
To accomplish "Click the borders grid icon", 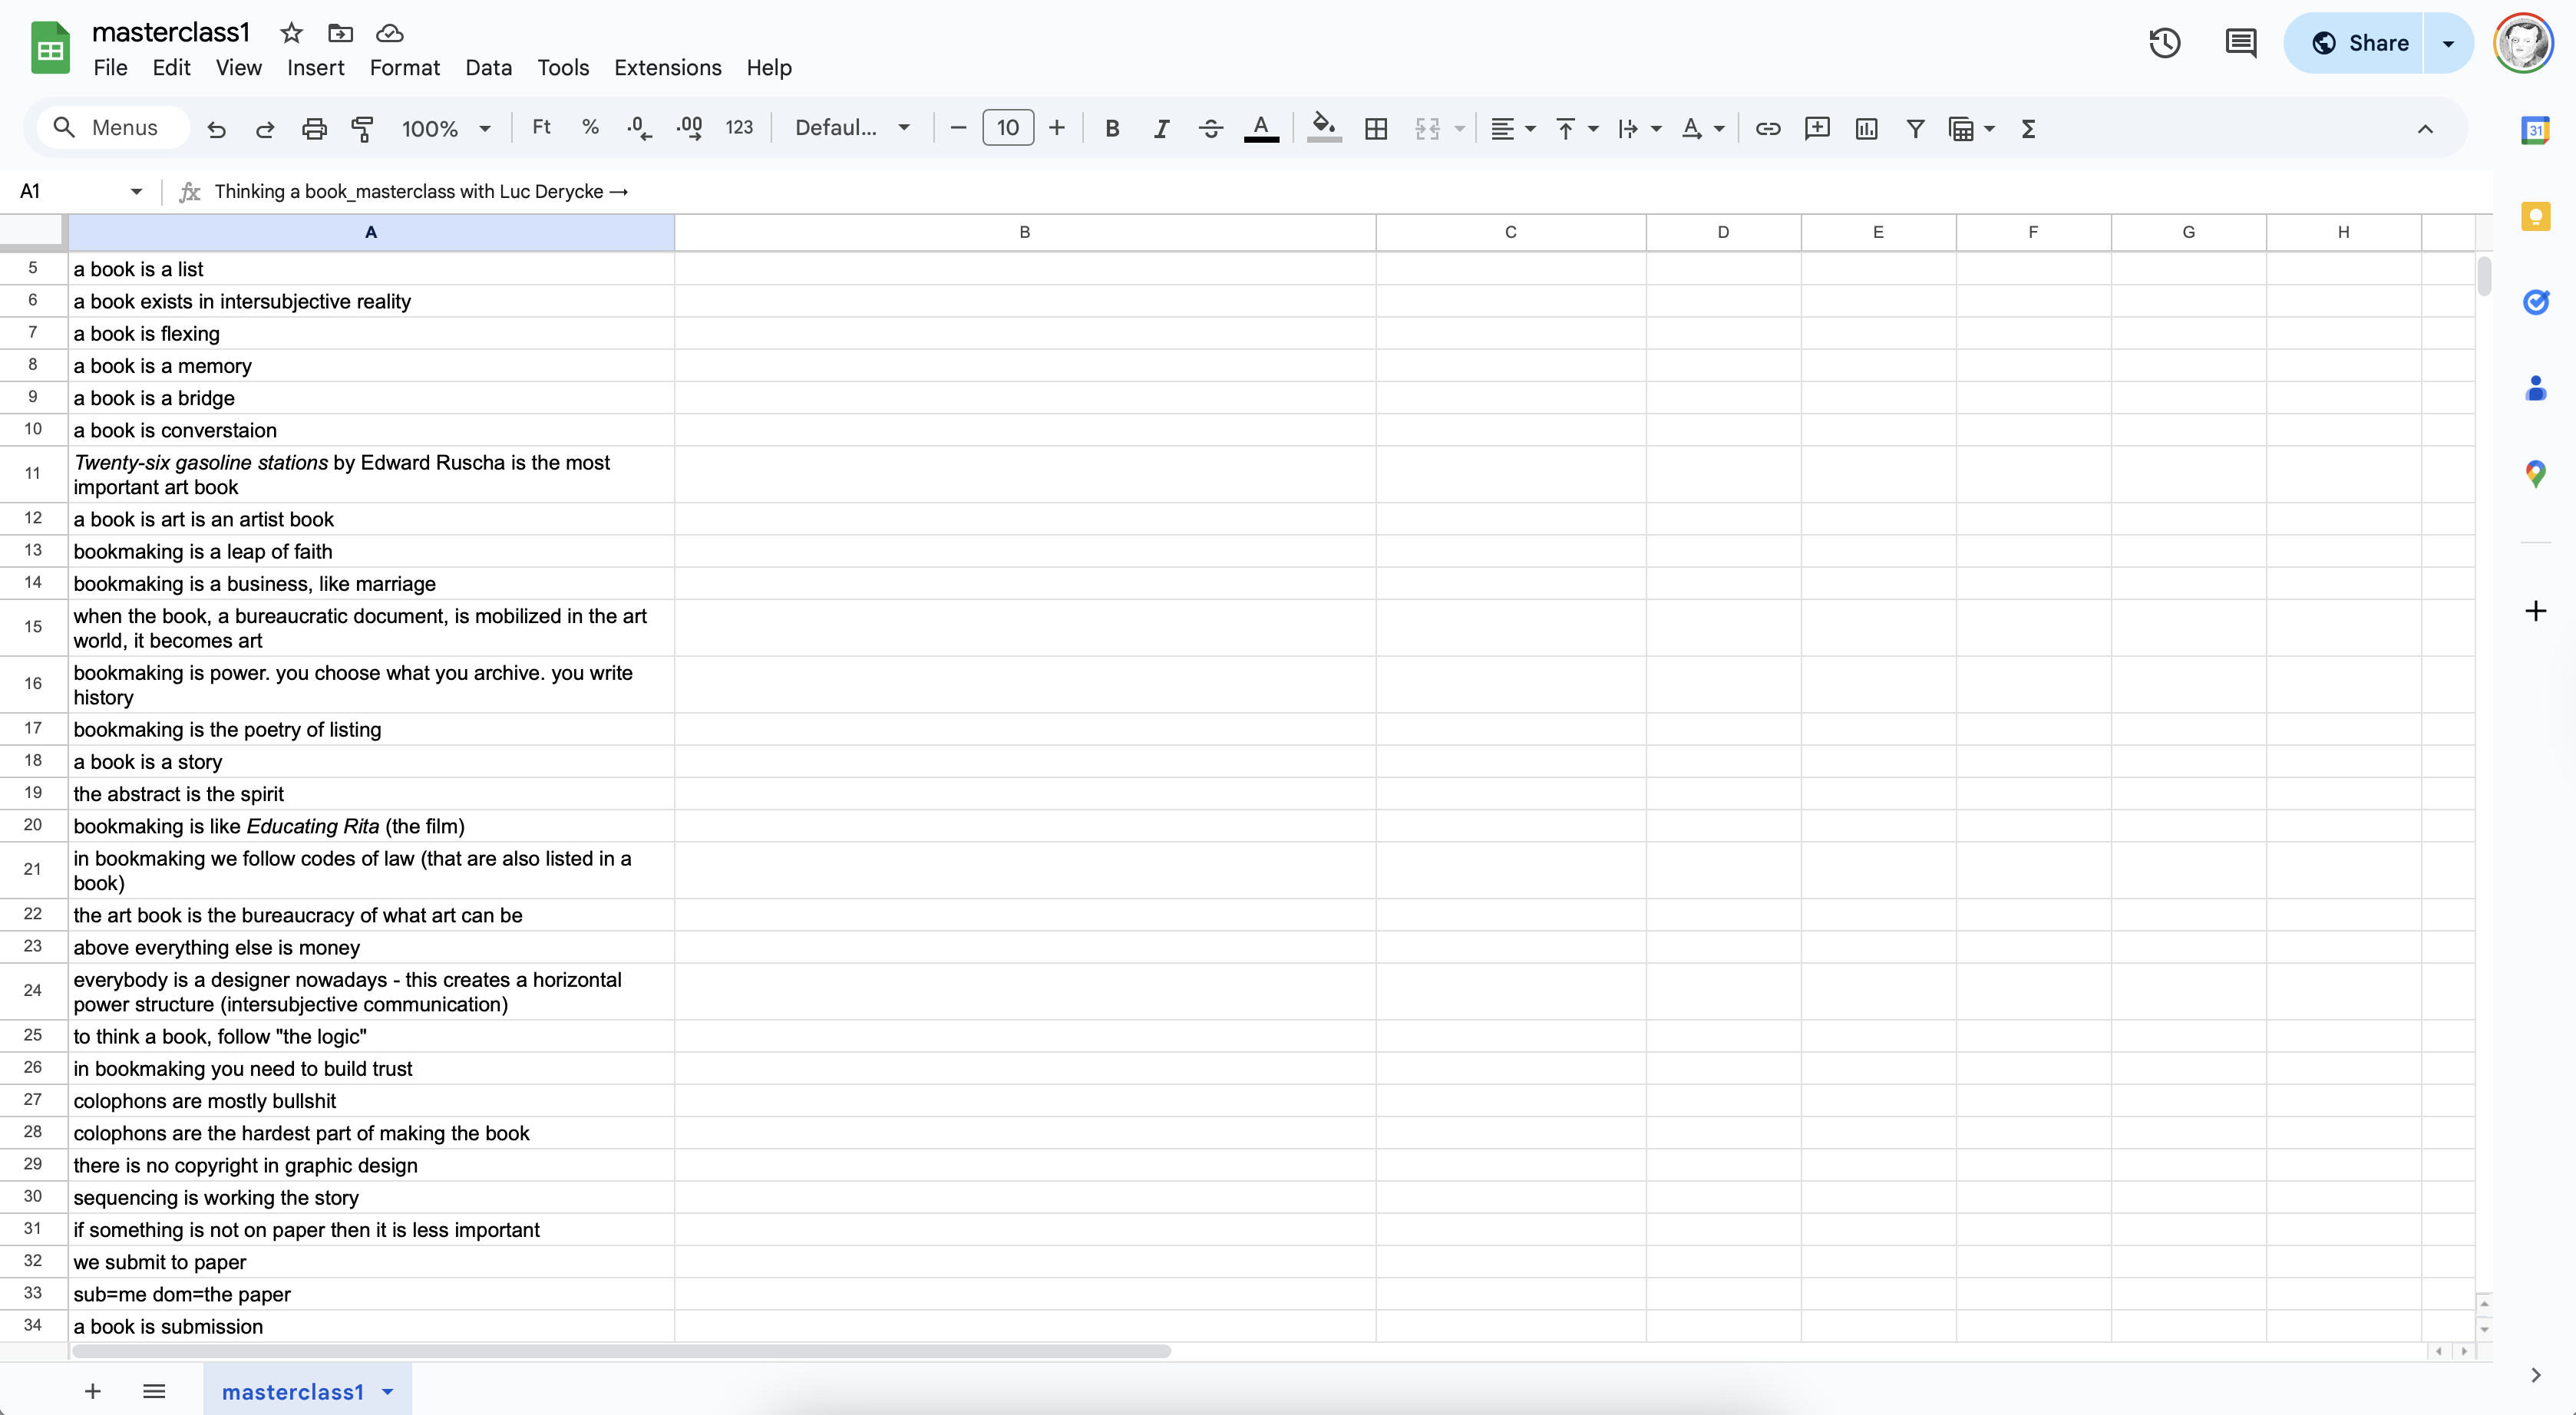I will (x=1376, y=128).
